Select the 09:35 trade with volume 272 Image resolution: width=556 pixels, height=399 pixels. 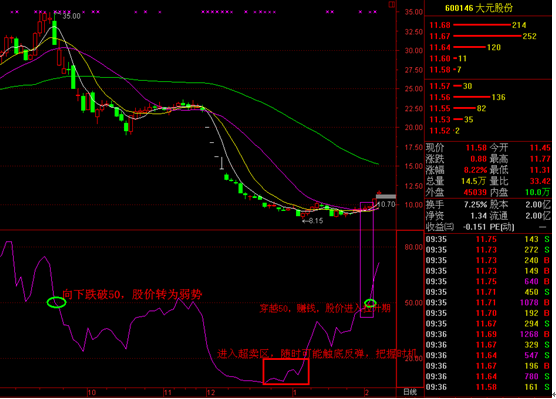pyautogui.click(x=488, y=250)
